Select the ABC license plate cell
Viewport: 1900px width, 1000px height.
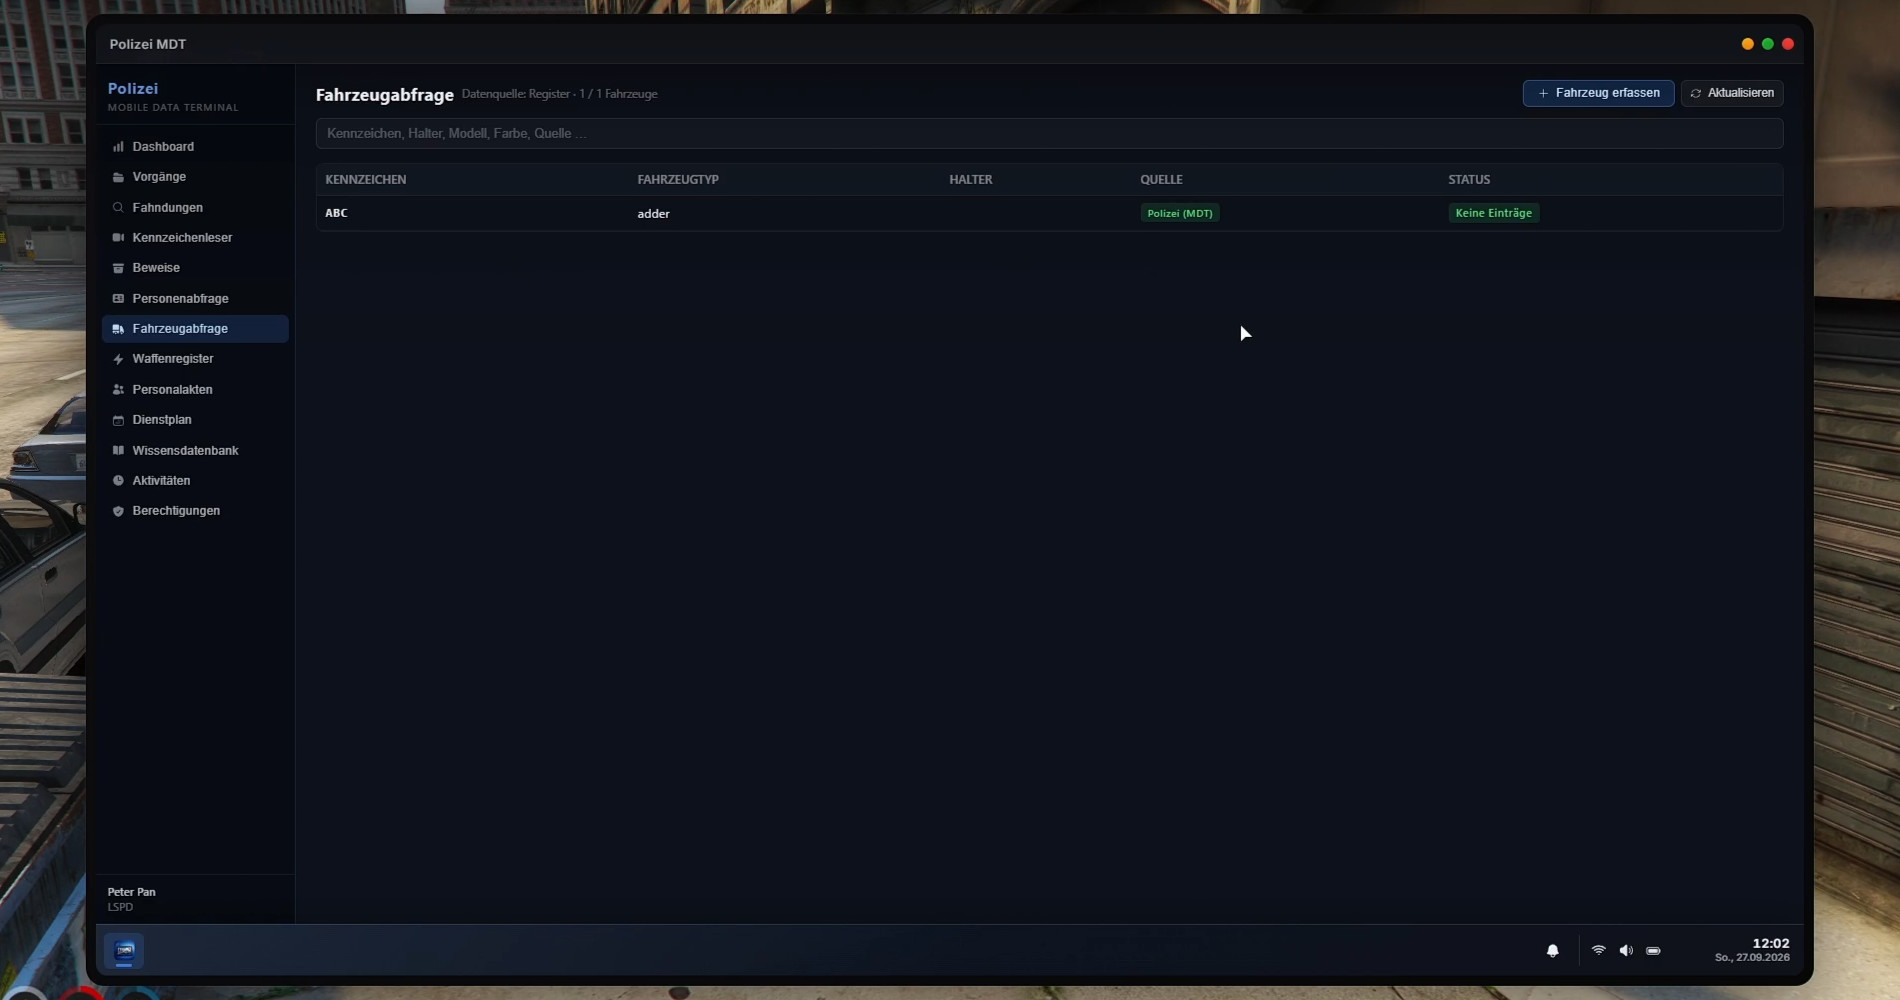[x=336, y=213]
